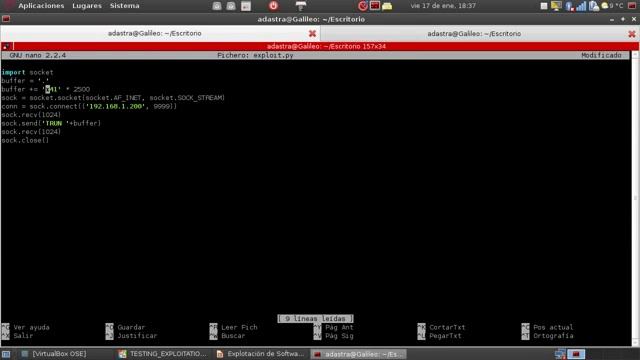This screenshot has height=360, width=640.
Task: Click the port number 9999
Action: (162, 107)
